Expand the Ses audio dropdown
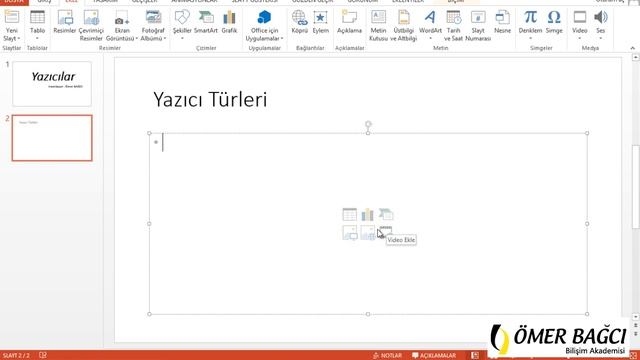640x360 pixels. [600, 39]
